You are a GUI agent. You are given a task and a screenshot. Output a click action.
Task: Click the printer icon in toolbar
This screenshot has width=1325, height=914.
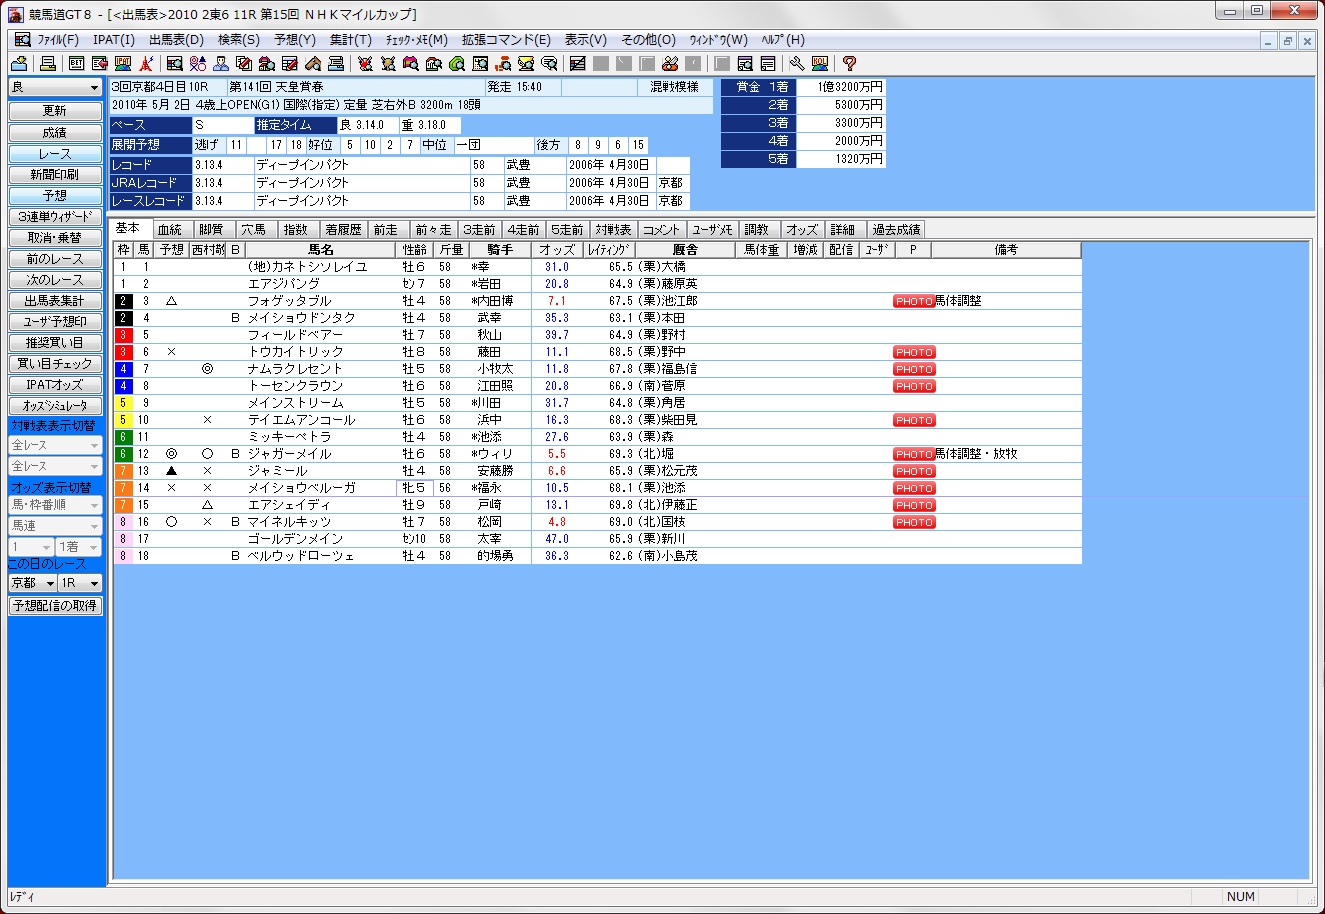click(47, 64)
